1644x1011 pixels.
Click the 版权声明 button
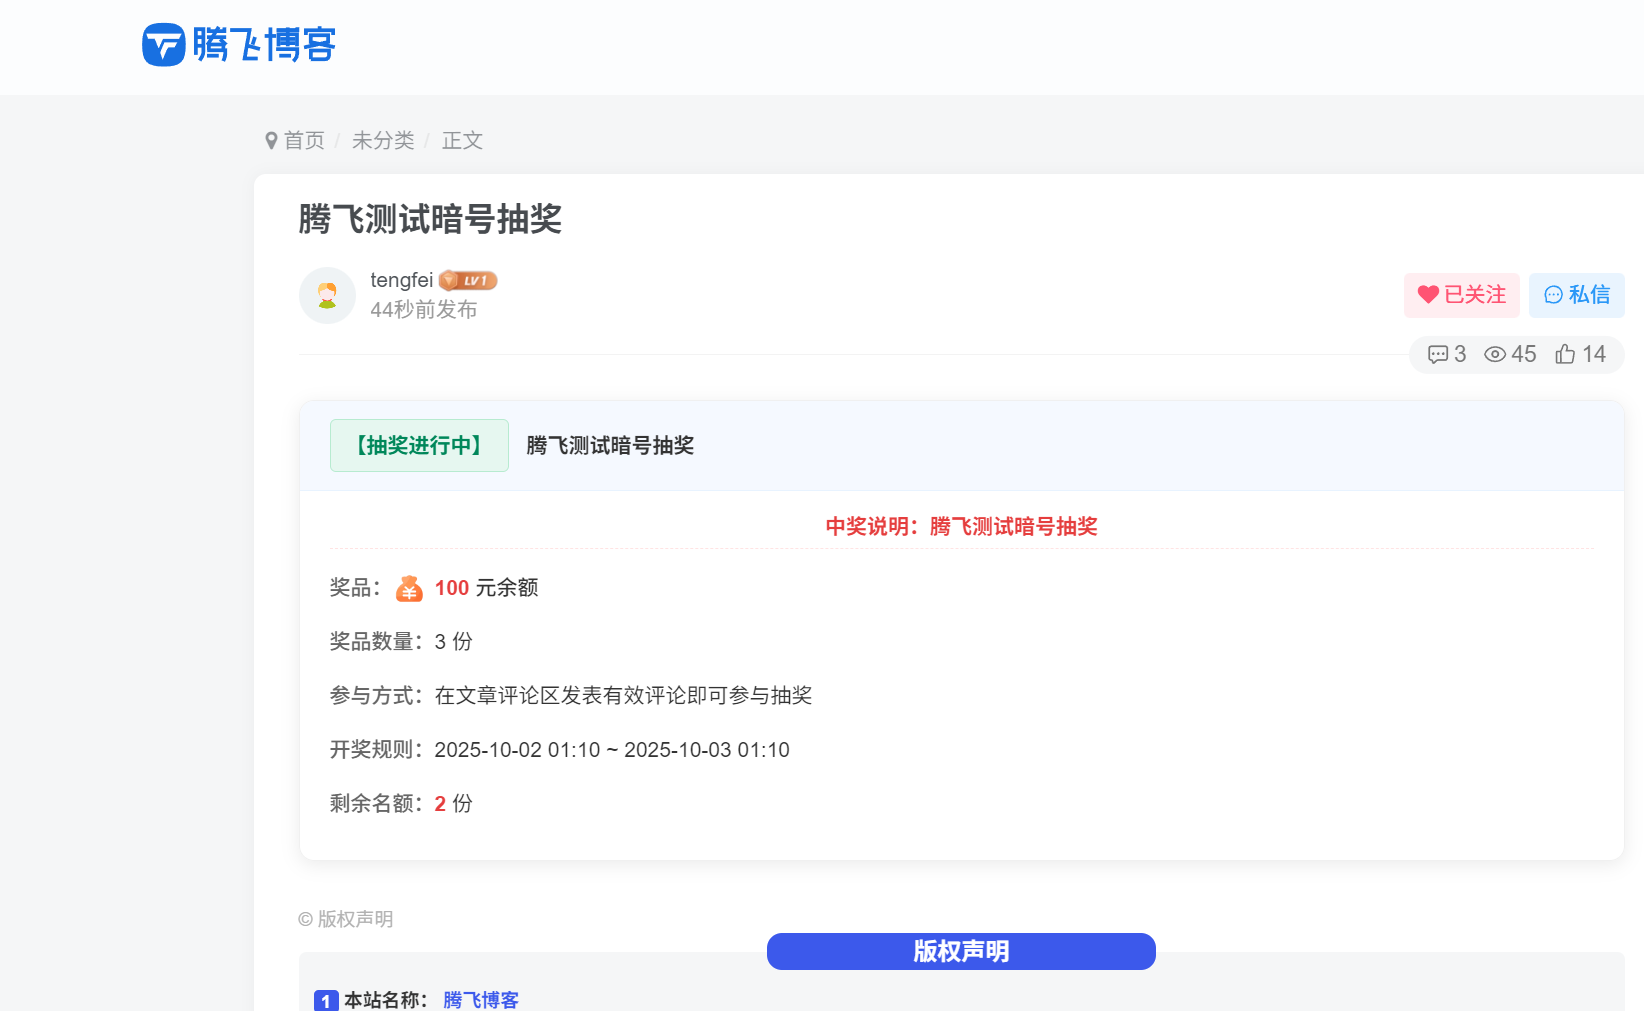pyautogui.click(x=960, y=951)
